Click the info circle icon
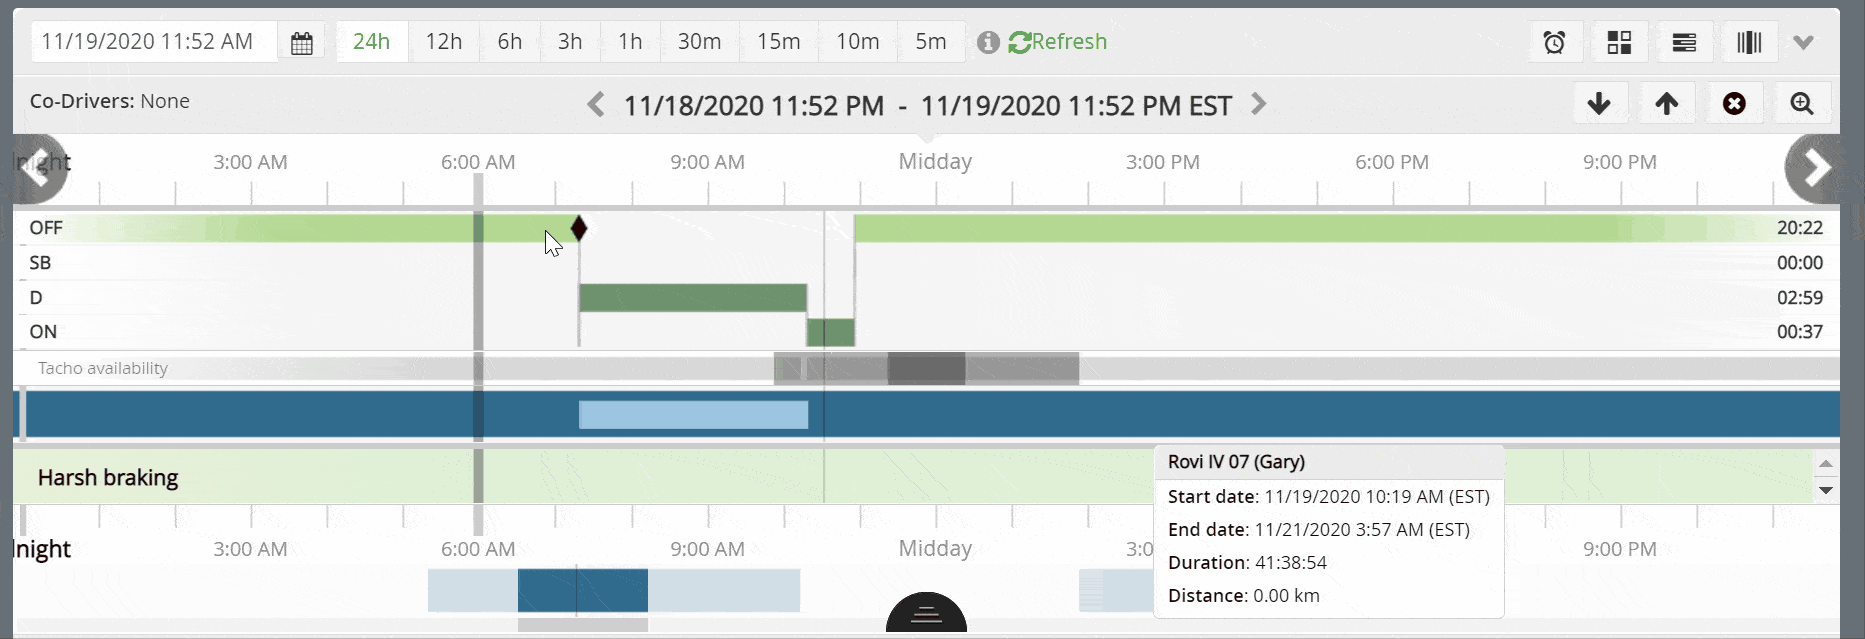Viewport: 1865px width, 639px height. click(x=988, y=42)
